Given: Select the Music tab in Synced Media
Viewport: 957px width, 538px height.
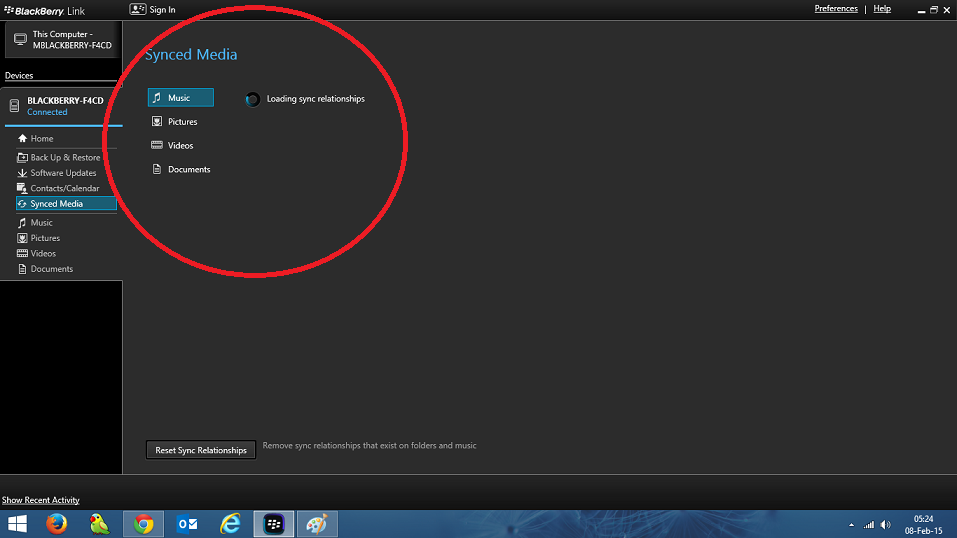Looking at the screenshot, I should (181, 98).
